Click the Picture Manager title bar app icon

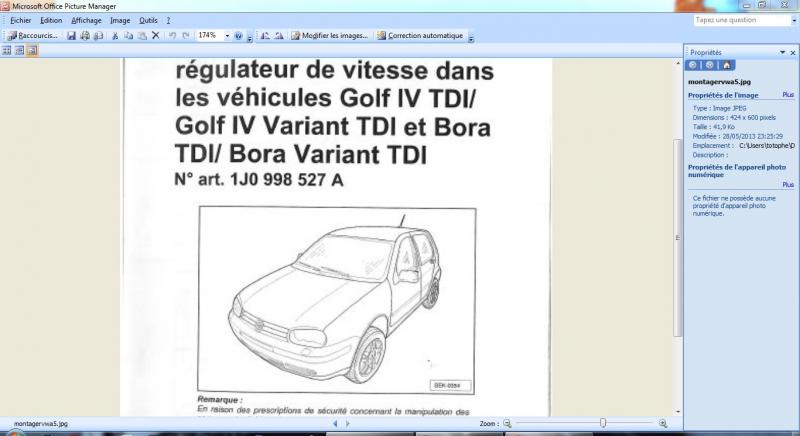tap(5, 6)
